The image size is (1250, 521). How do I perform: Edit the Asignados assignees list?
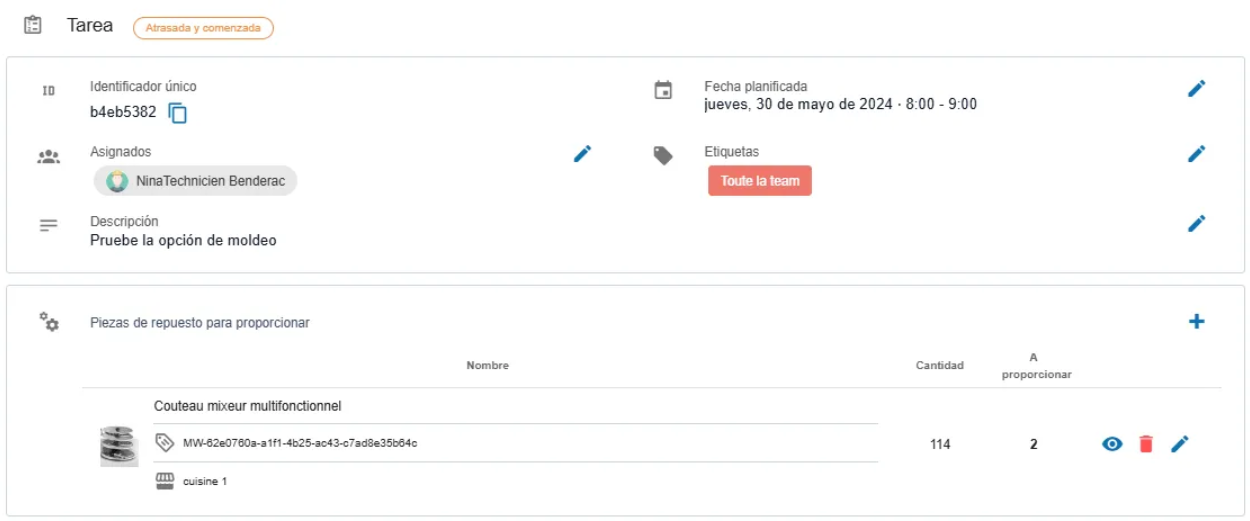[x=582, y=154]
